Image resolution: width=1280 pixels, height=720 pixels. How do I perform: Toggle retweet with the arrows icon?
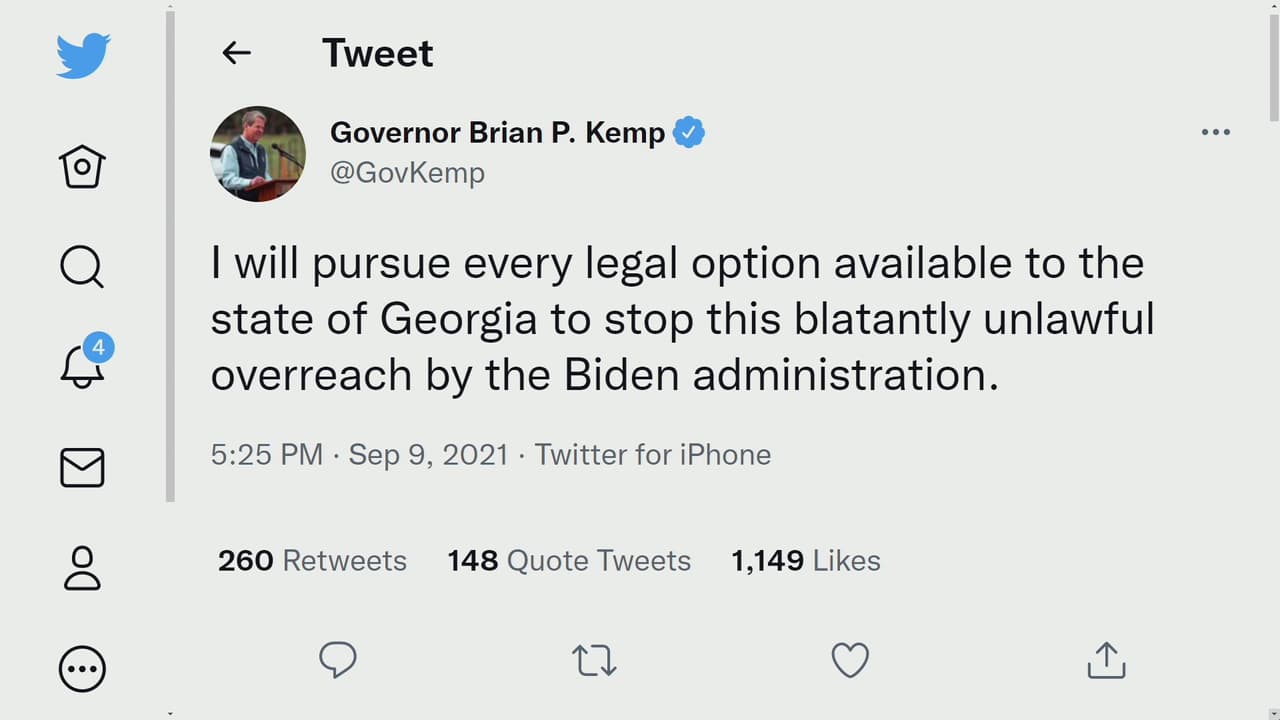click(594, 660)
